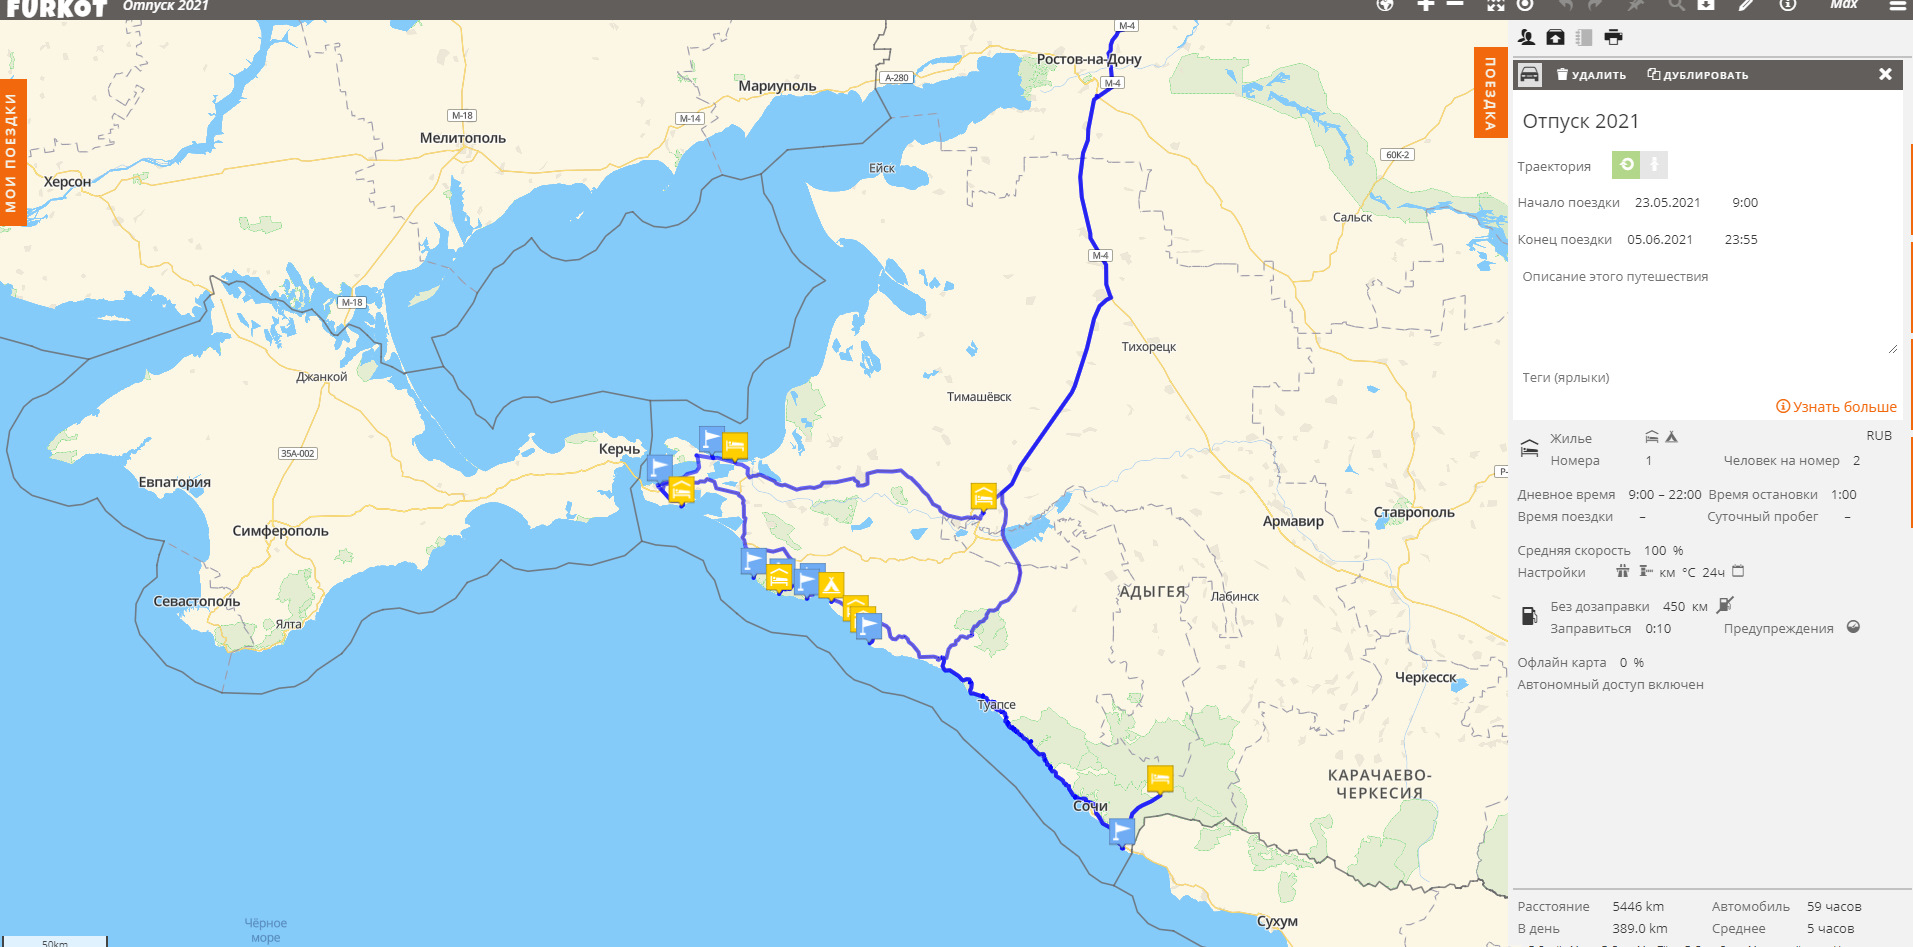1913x947 pixels.
Task: Toggle the 24ч time format
Action: point(1714,573)
